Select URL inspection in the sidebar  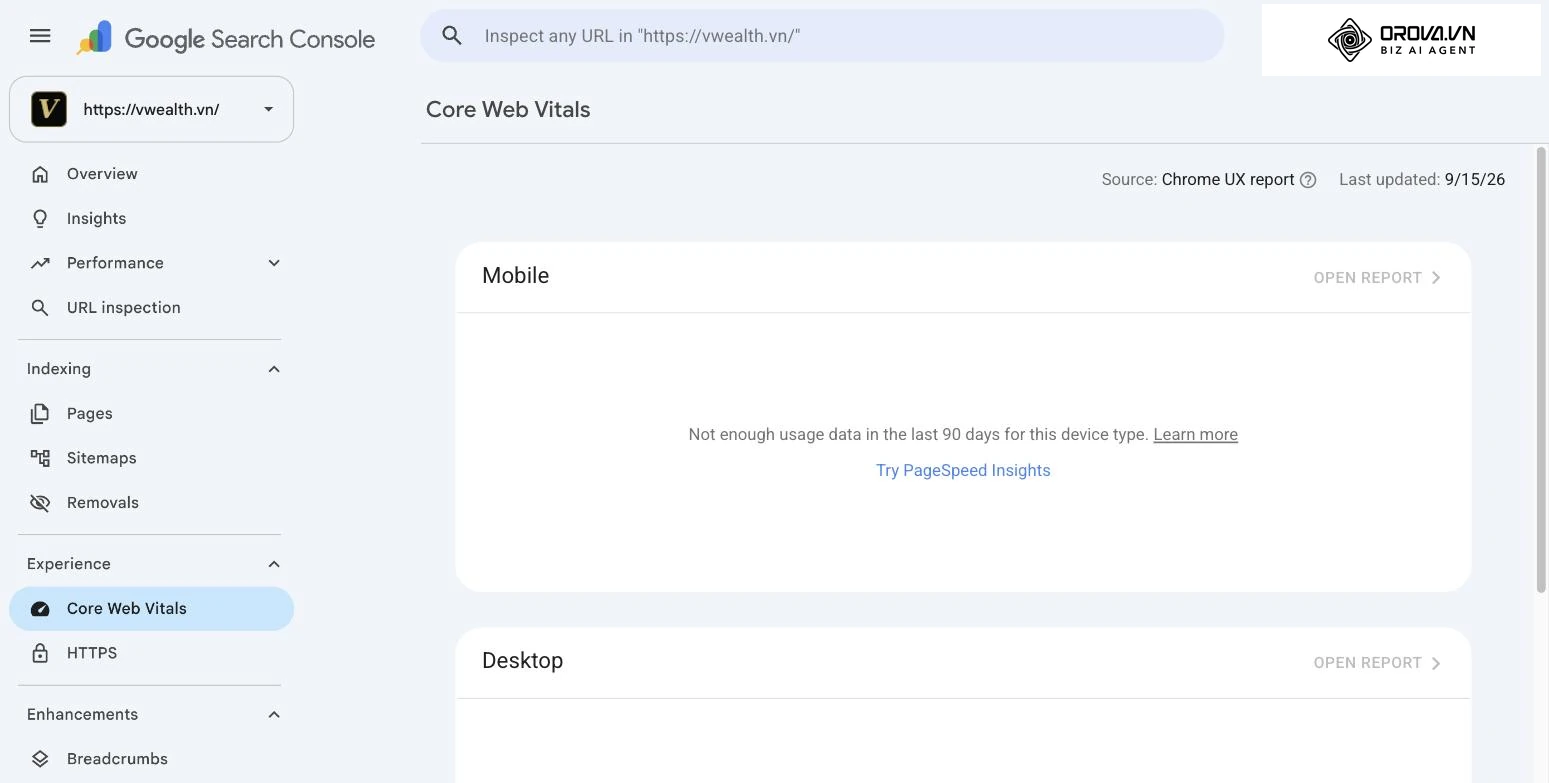click(x=152, y=308)
